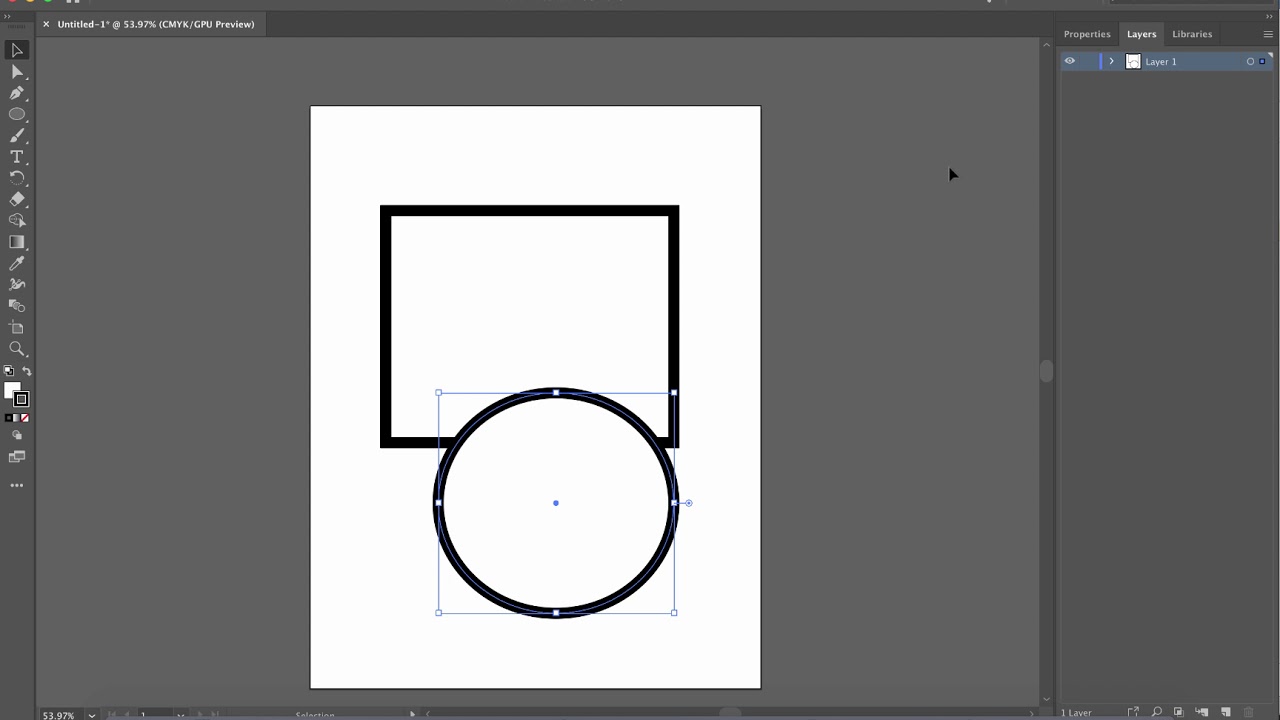Viewport: 1280px width, 720px height.
Task: Click the black rectangle's stroke
Action: point(529,211)
